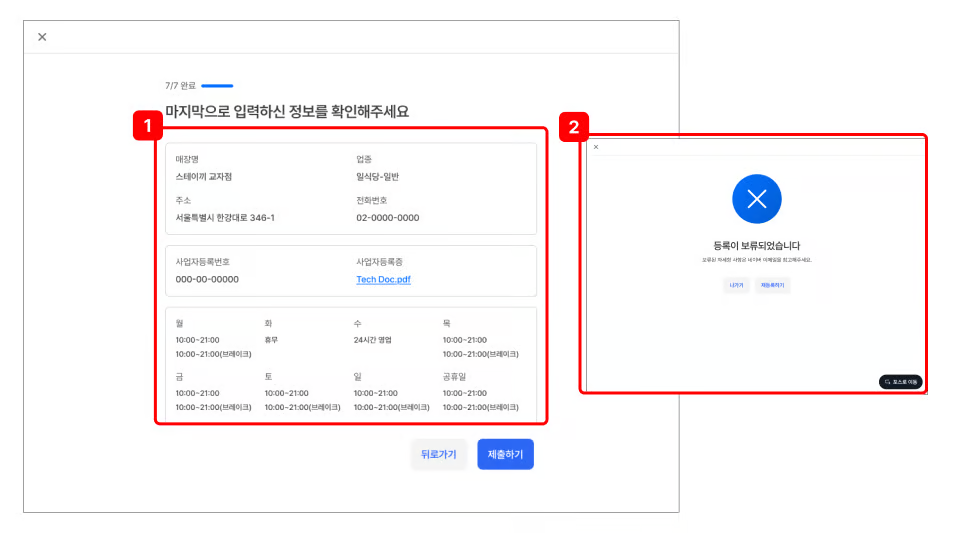Screen dimensions: 958x533
Task: Click the 나가기 exit button
Action: tap(736, 285)
